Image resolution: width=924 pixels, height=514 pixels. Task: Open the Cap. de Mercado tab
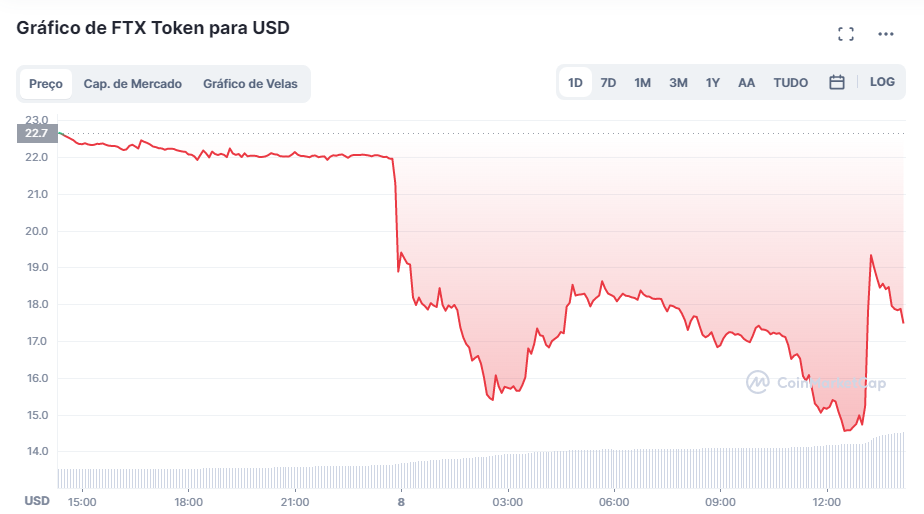[133, 84]
